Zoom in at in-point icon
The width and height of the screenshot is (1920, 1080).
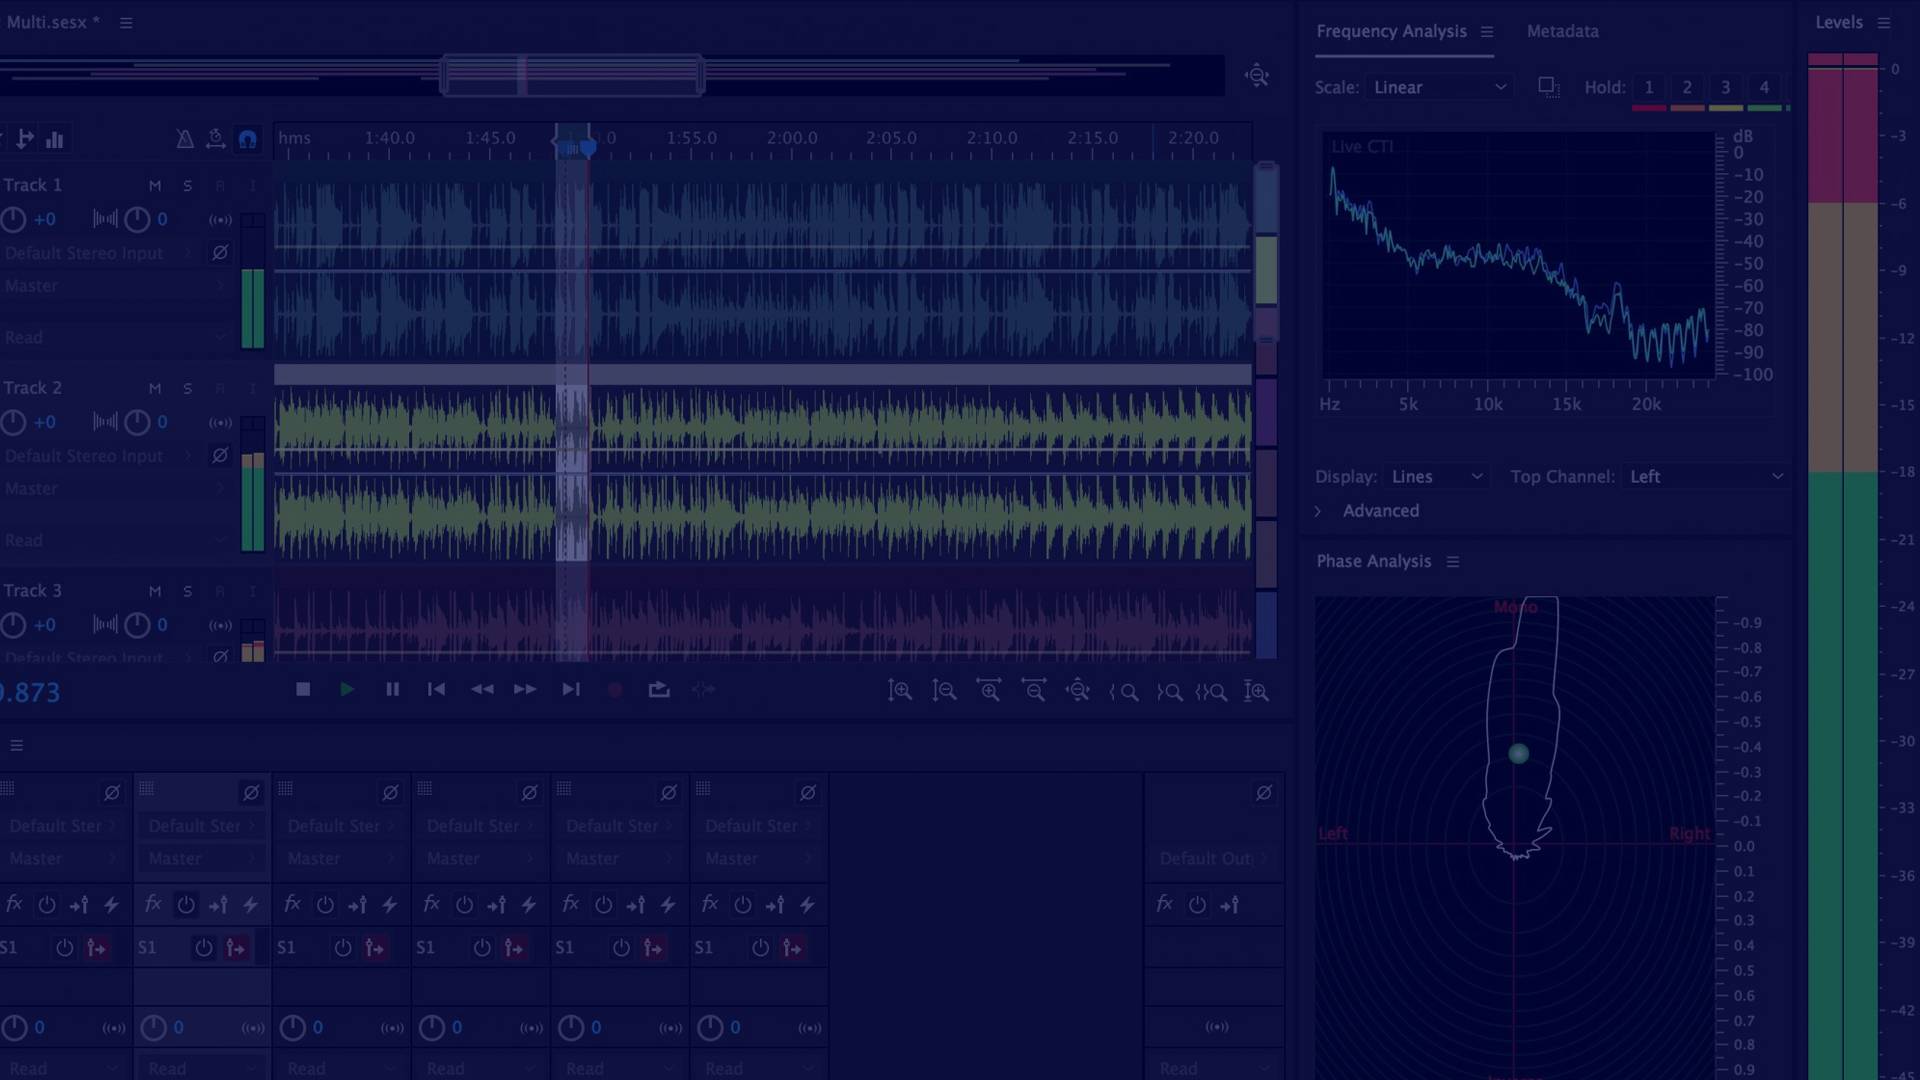tap(1124, 692)
